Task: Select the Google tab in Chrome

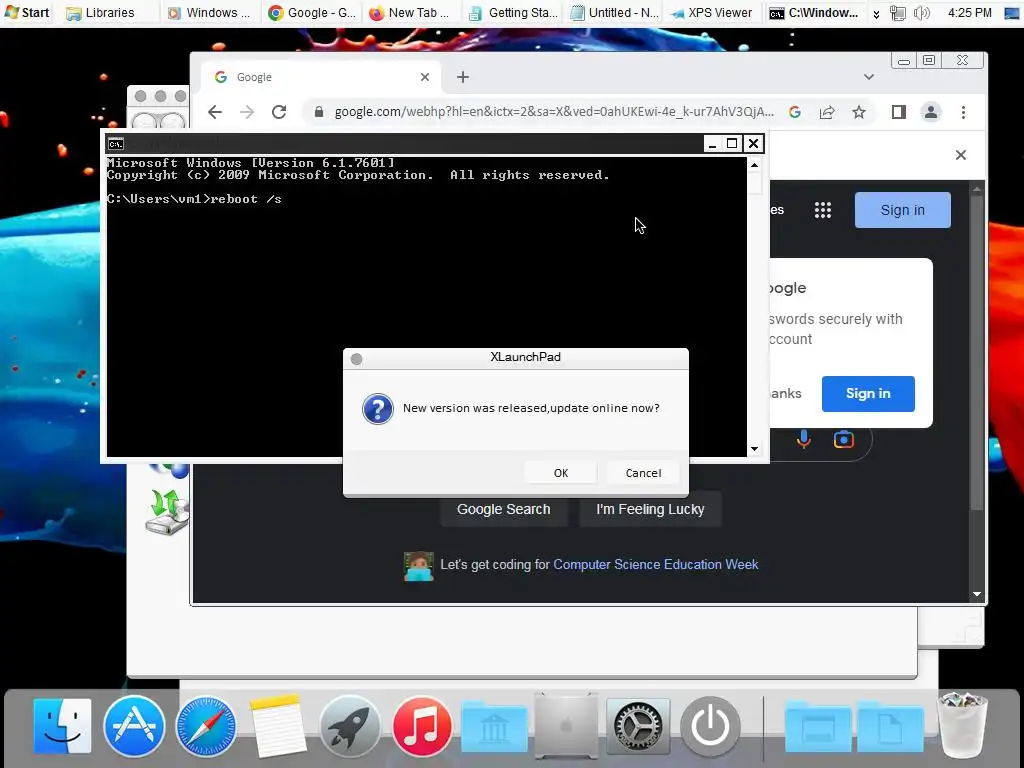Action: click(320, 77)
